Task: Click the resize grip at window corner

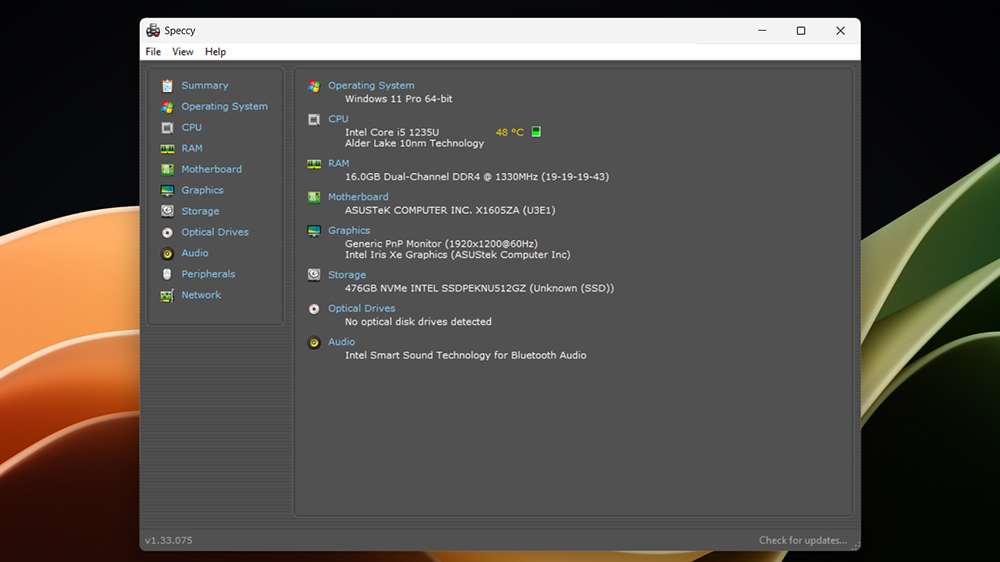Action: pyautogui.click(x=855, y=545)
